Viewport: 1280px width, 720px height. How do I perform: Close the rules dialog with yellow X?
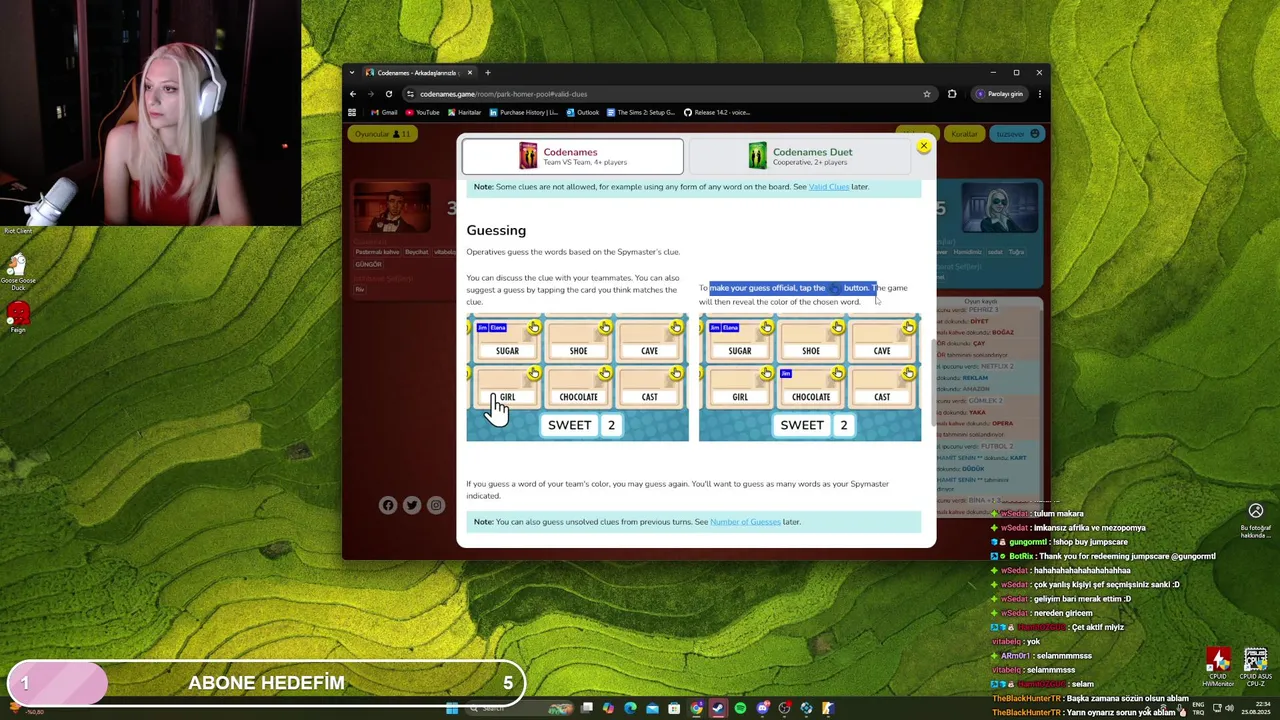[924, 146]
